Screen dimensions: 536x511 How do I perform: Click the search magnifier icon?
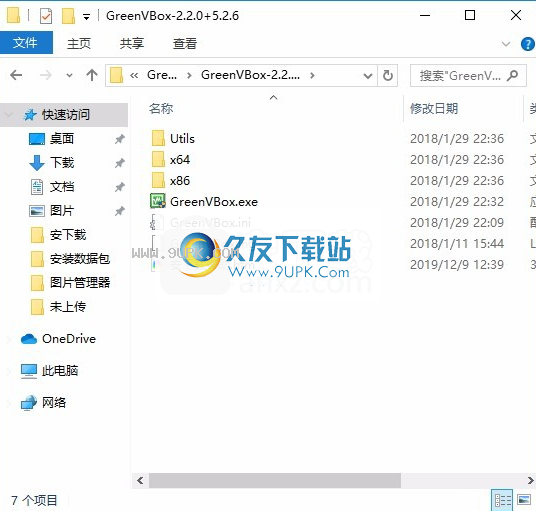pyautogui.click(x=512, y=76)
